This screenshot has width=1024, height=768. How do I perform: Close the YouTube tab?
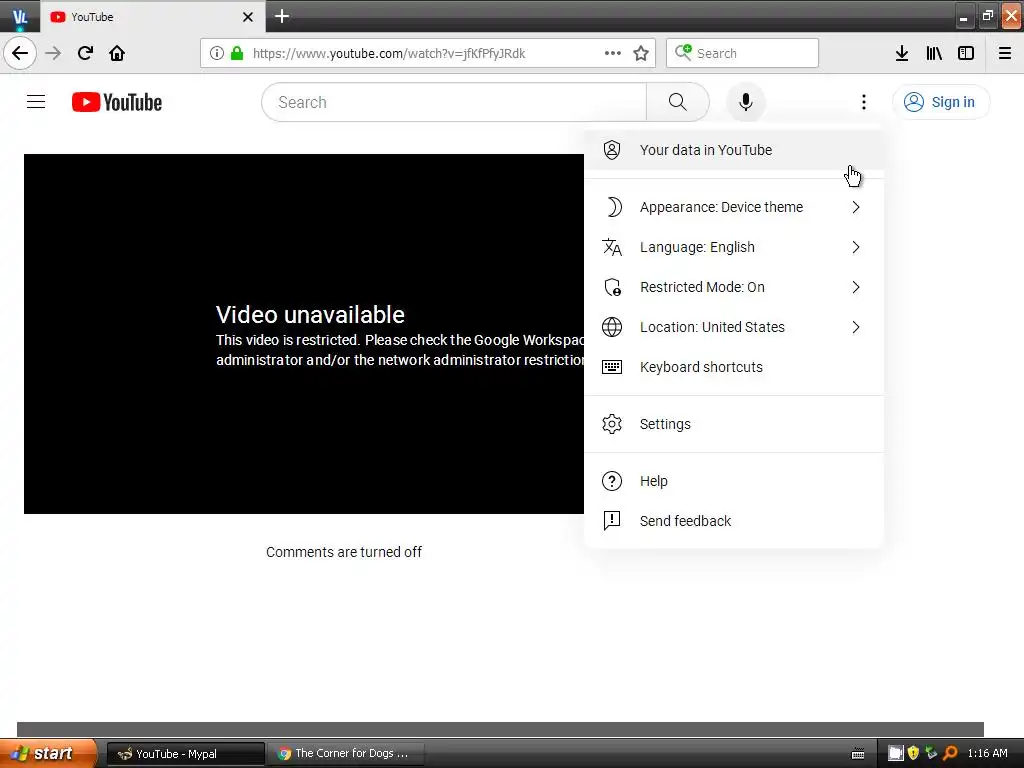pos(248,17)
